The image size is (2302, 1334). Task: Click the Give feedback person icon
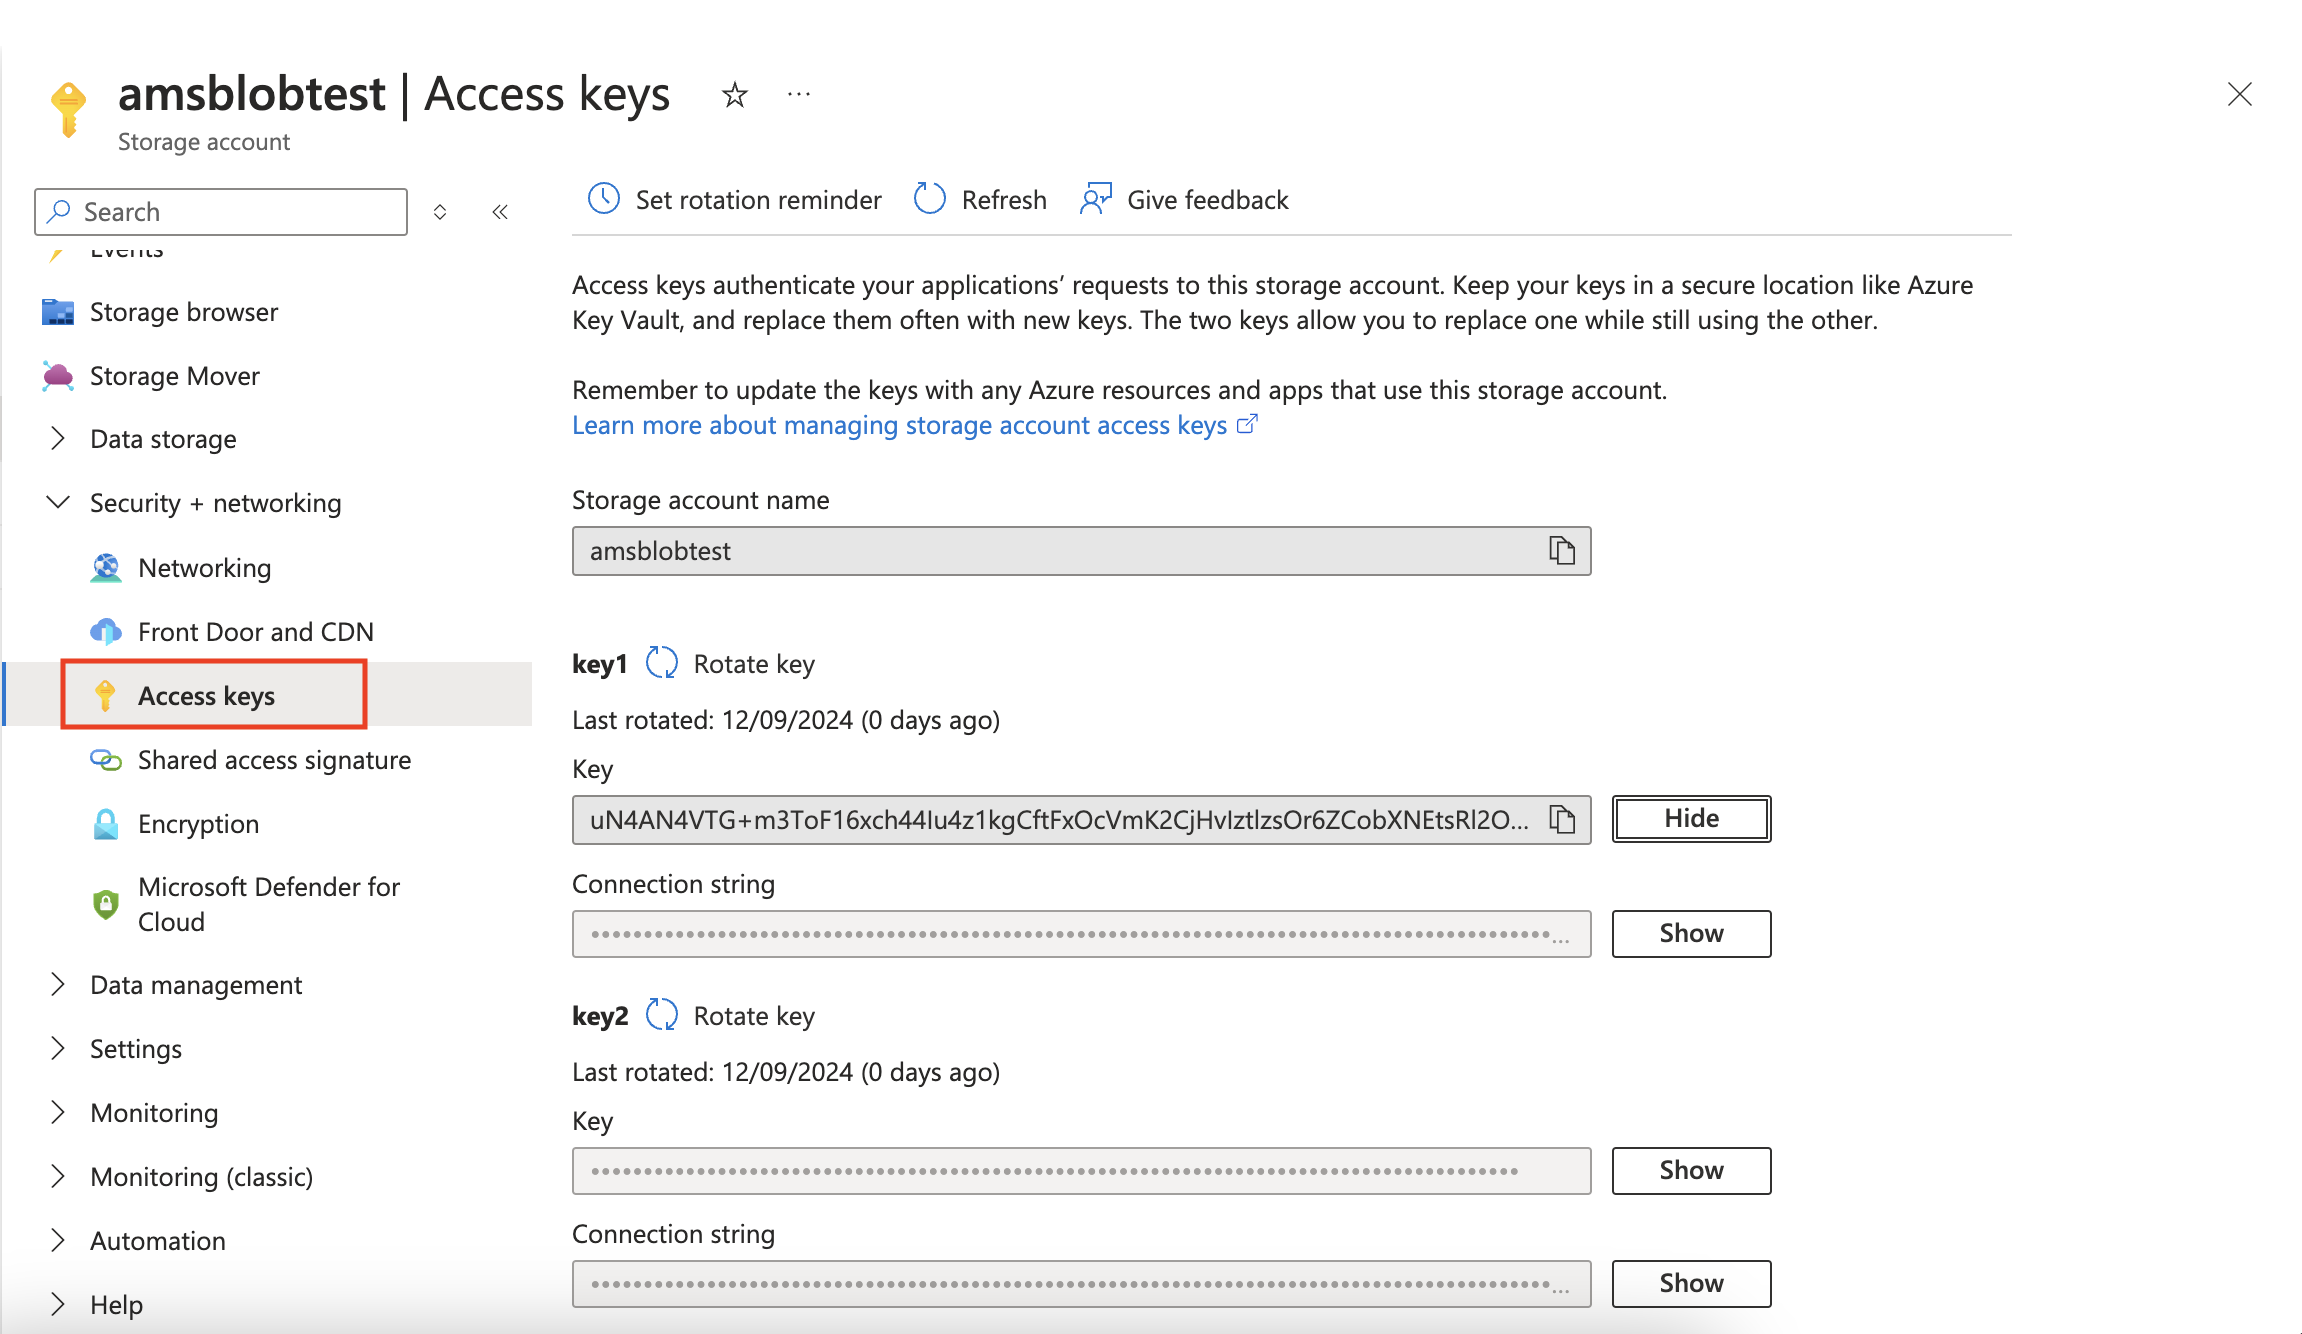pyautogui.click(x=1096, y=199)
